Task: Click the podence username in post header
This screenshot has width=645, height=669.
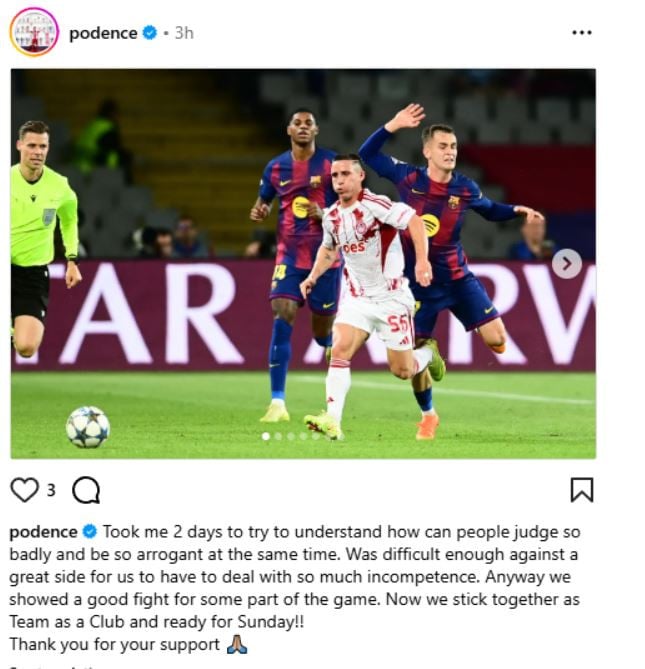Action: coord(103,33)
